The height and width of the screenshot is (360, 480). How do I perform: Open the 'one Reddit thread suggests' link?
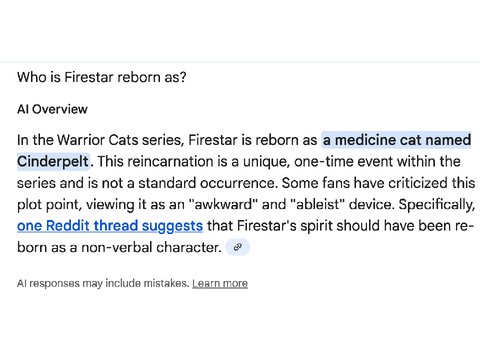click(110, 226)
